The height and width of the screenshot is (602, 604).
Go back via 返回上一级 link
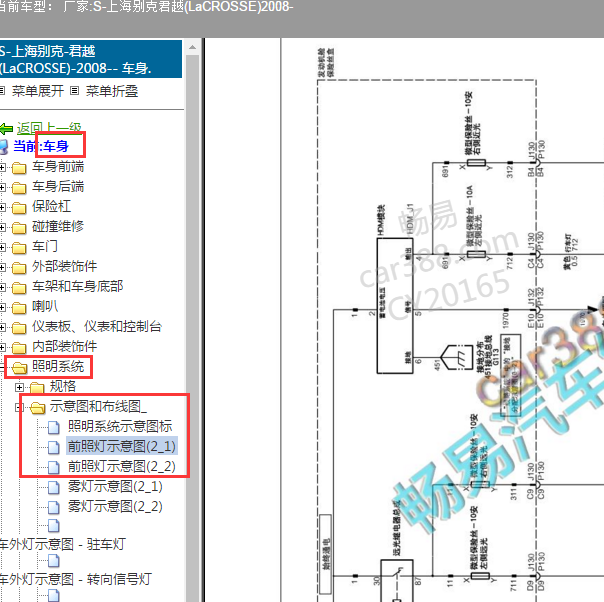click(x=49, y=128)
